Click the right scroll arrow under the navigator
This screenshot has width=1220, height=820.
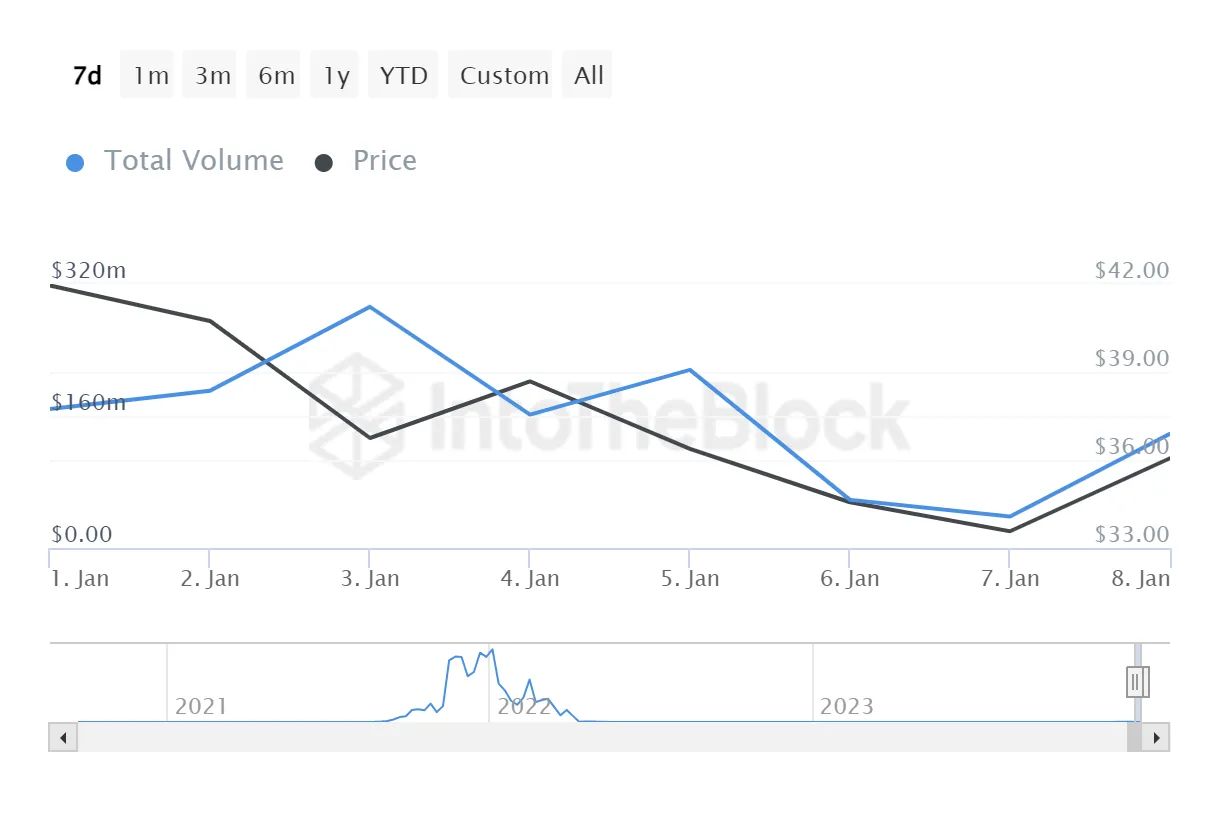[1155, 737]
